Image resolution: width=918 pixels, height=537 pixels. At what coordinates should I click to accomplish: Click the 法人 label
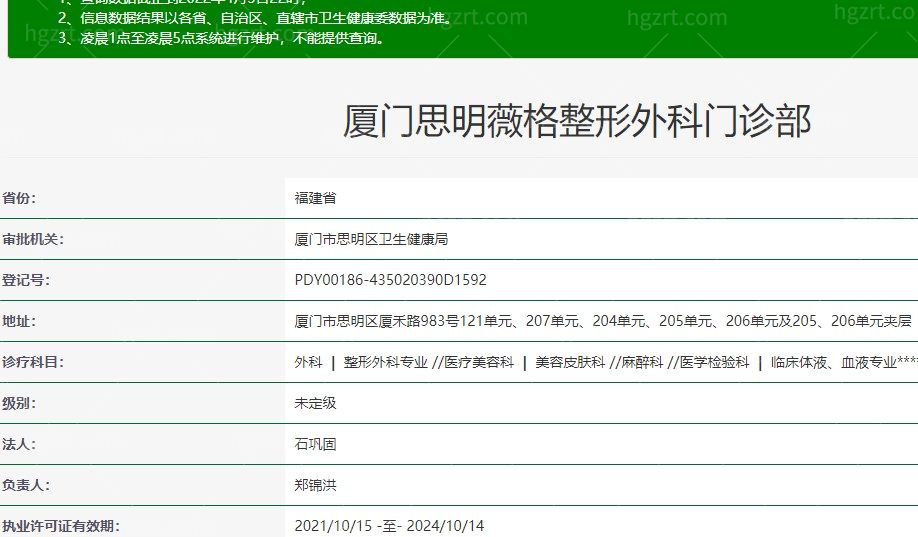click(19, 444)
